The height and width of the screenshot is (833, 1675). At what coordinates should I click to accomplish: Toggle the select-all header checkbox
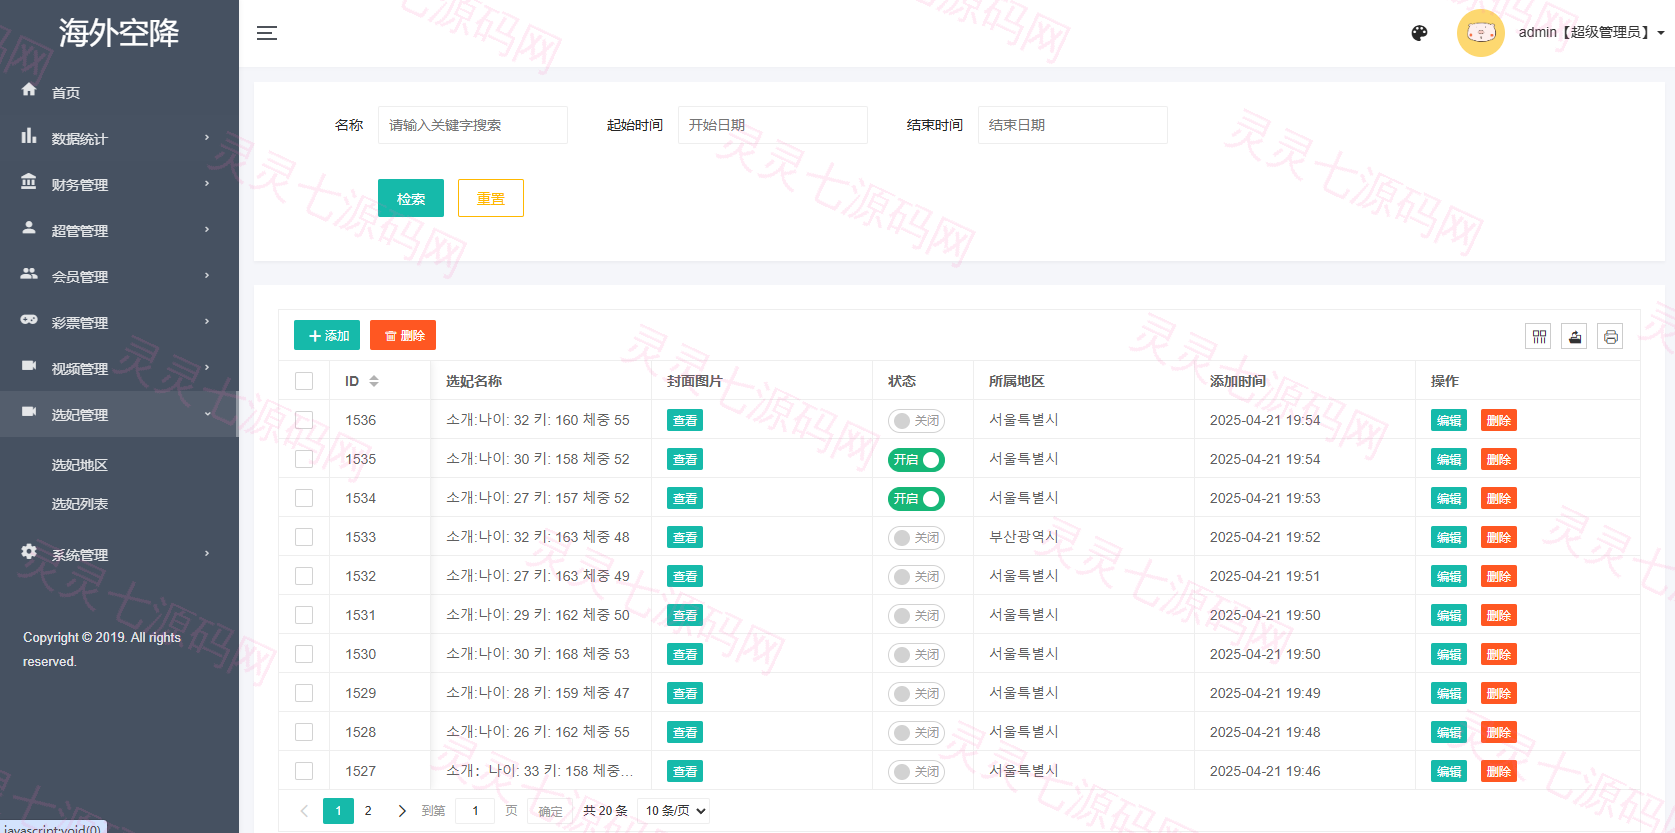coord(304,381)
